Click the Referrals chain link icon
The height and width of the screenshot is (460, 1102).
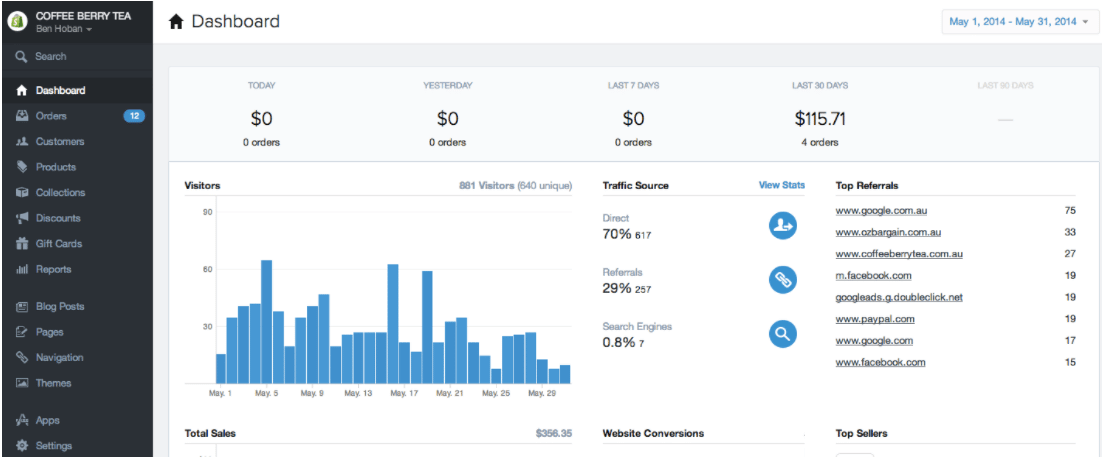(782, 280)
